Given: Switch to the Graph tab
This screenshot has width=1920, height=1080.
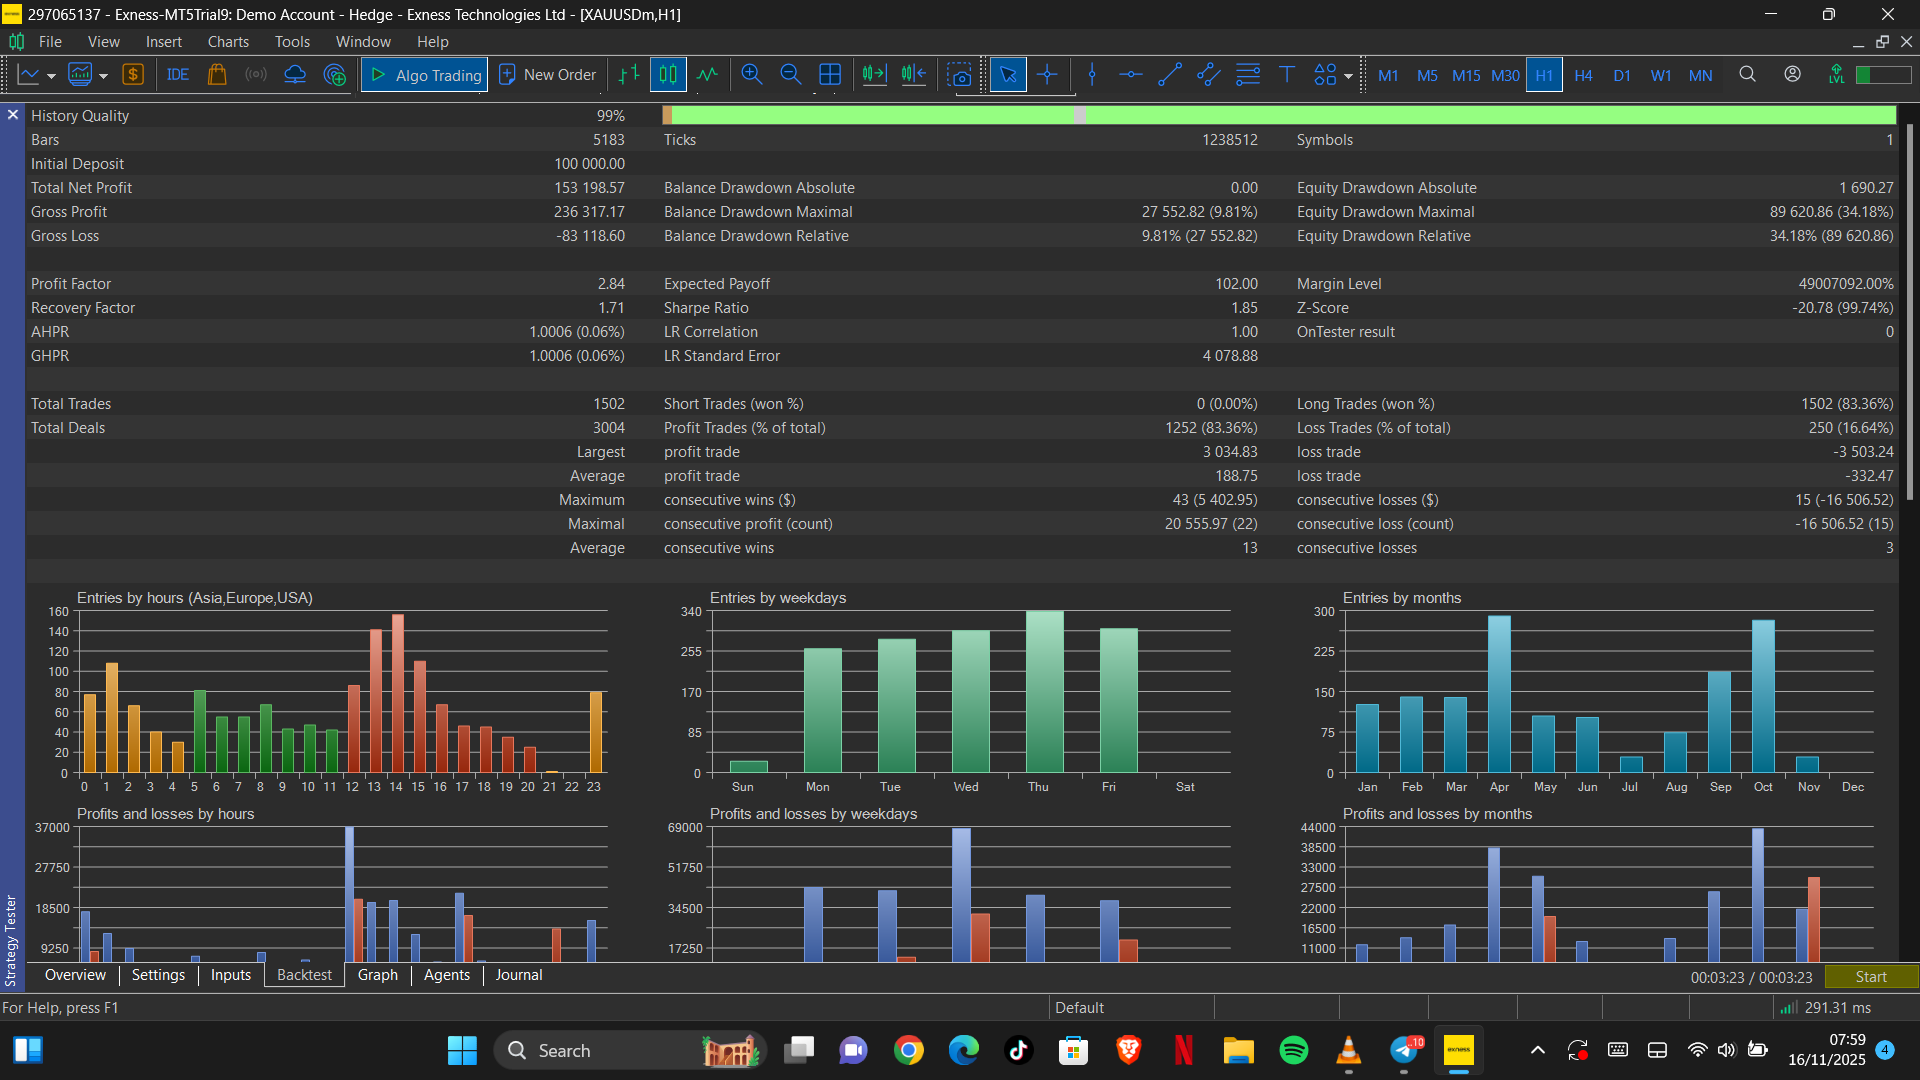Looking at the screenshot, I should 377,975.
